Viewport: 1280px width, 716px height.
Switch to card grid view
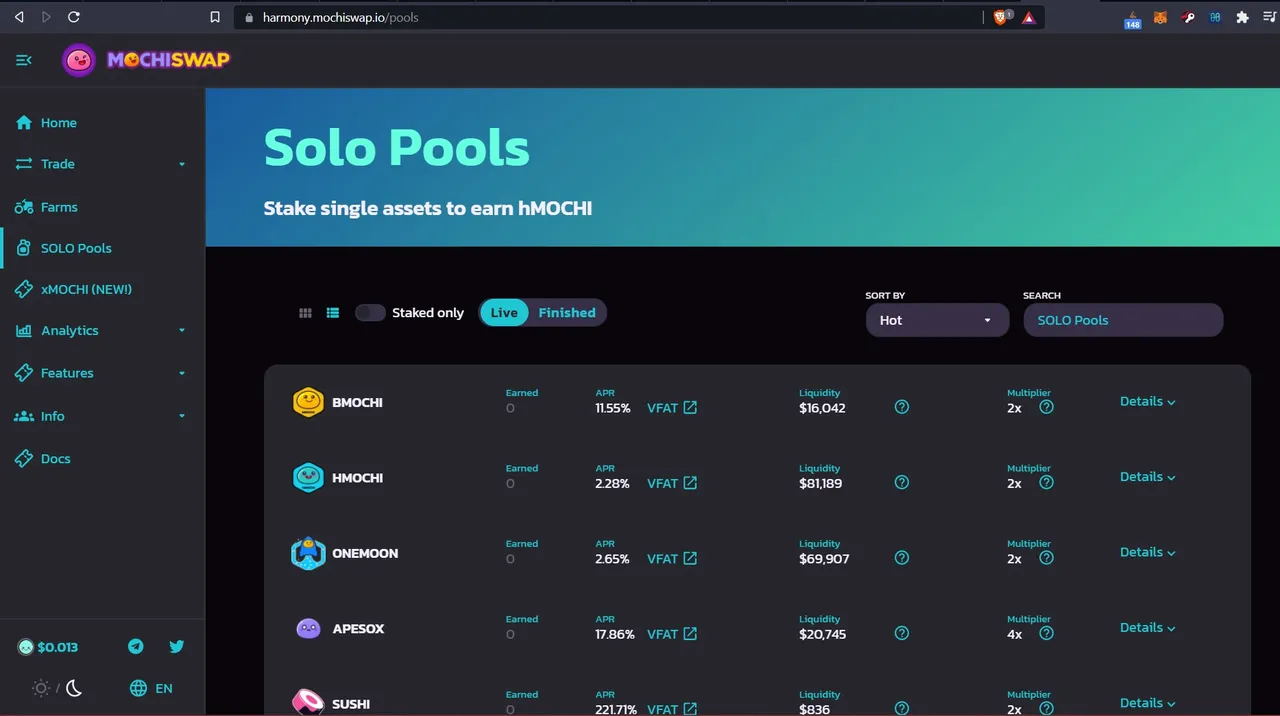(306, 313)
